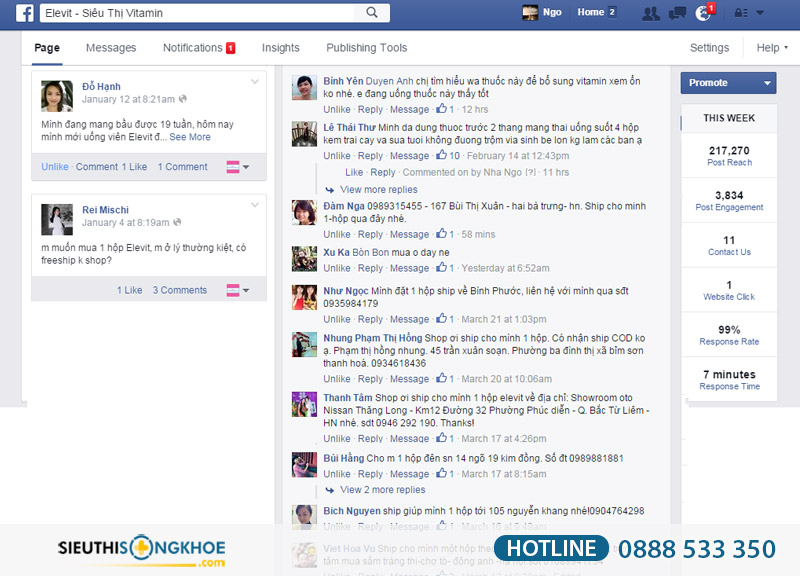Click the like thumb icon on Lê Thái Thư's comment

pyautogui.click(x=441, y=155)
